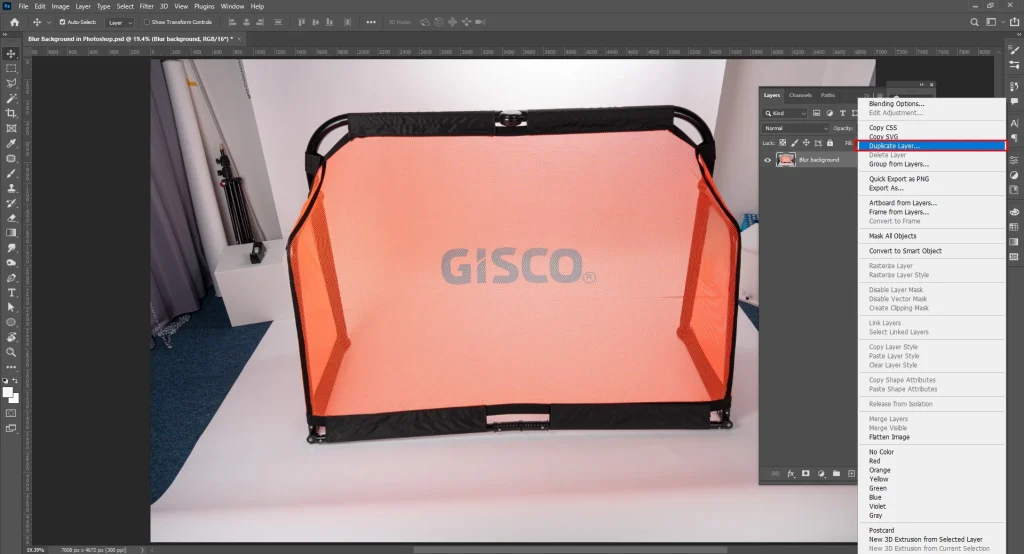Select the Horizontal Type tool
1024x554 pixels.
[x=11, y=293]
